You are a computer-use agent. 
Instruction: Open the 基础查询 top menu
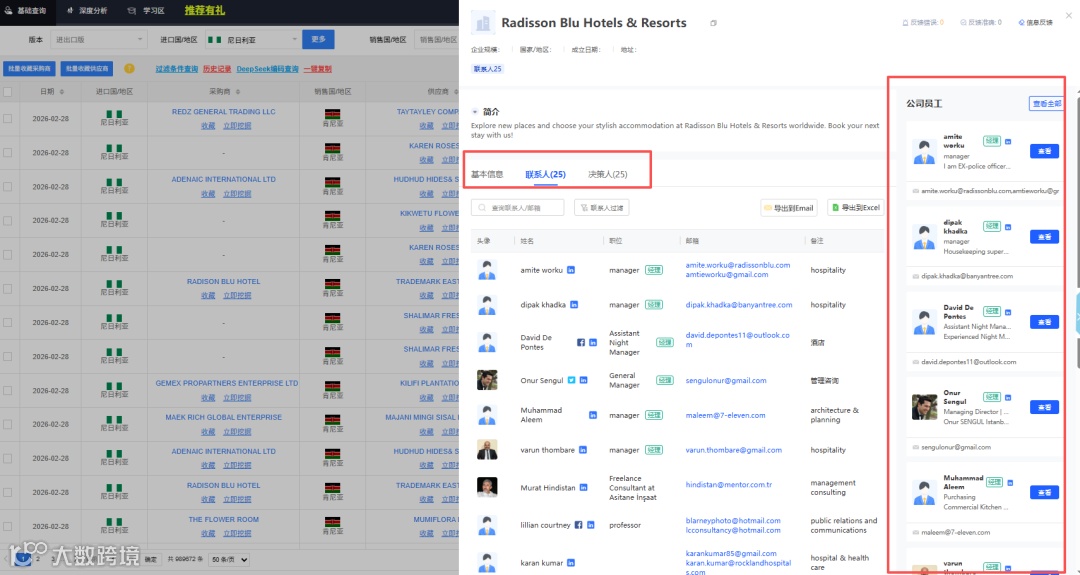tap(25, 11)
